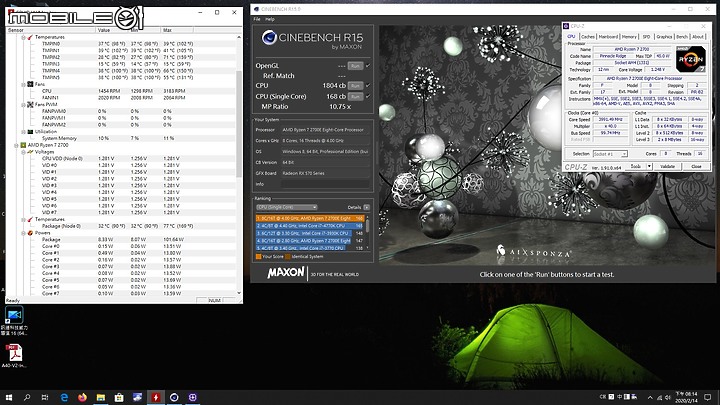This screenshot has height=405, width=720.
Task: Switch to Cinebench taskbar icon
Action: pos(174,397)
